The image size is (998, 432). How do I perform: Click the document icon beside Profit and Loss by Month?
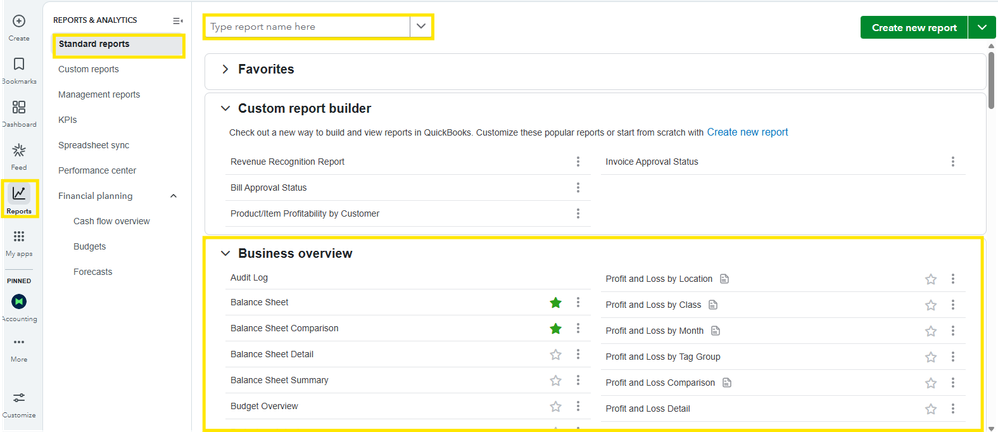(715, 331)
